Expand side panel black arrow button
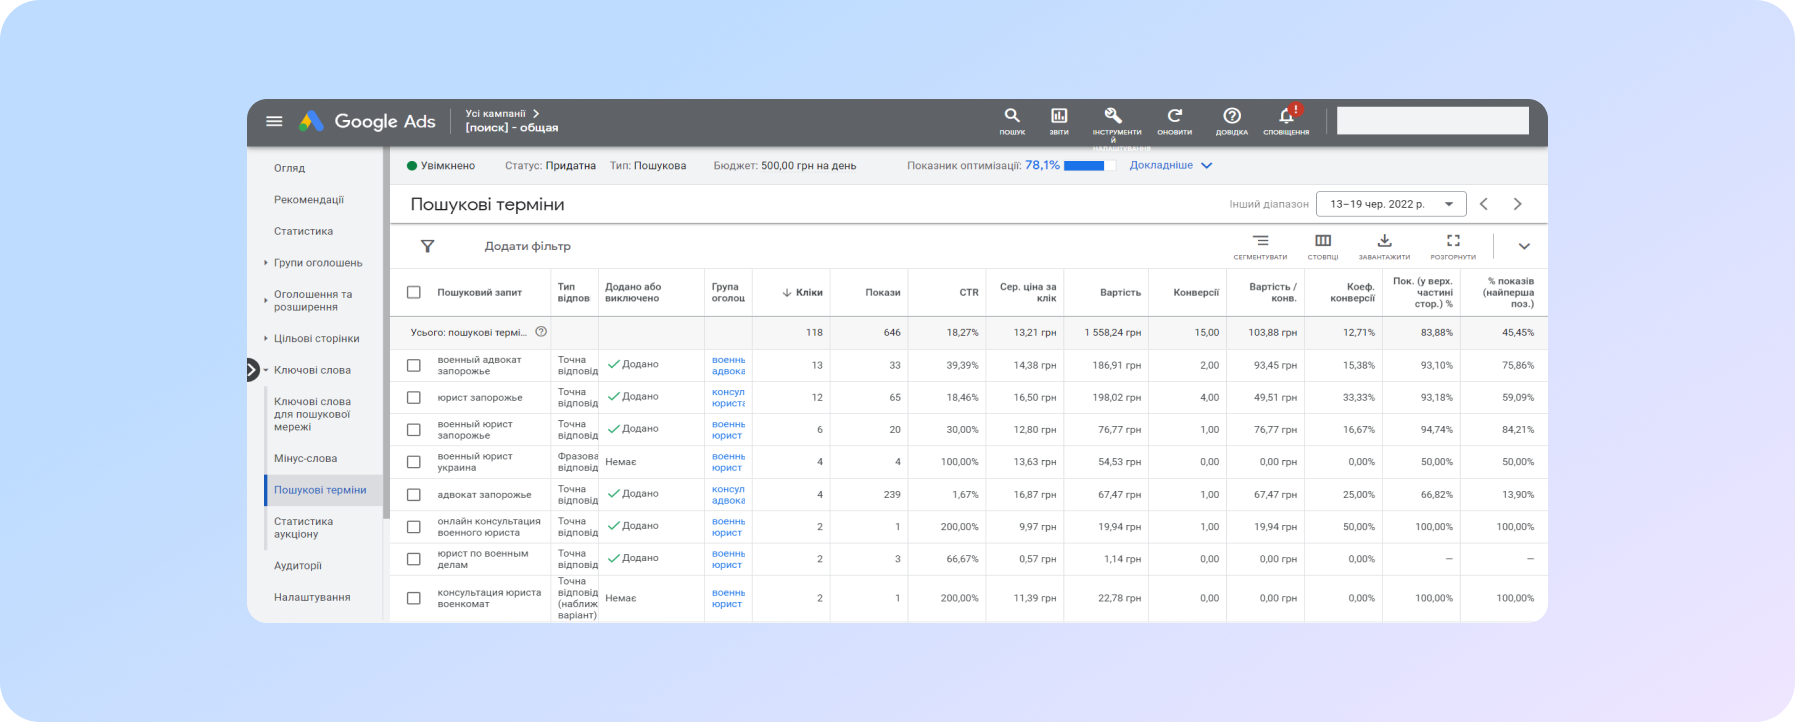This screenshot has height=722, width=1795. pos(252,370)
